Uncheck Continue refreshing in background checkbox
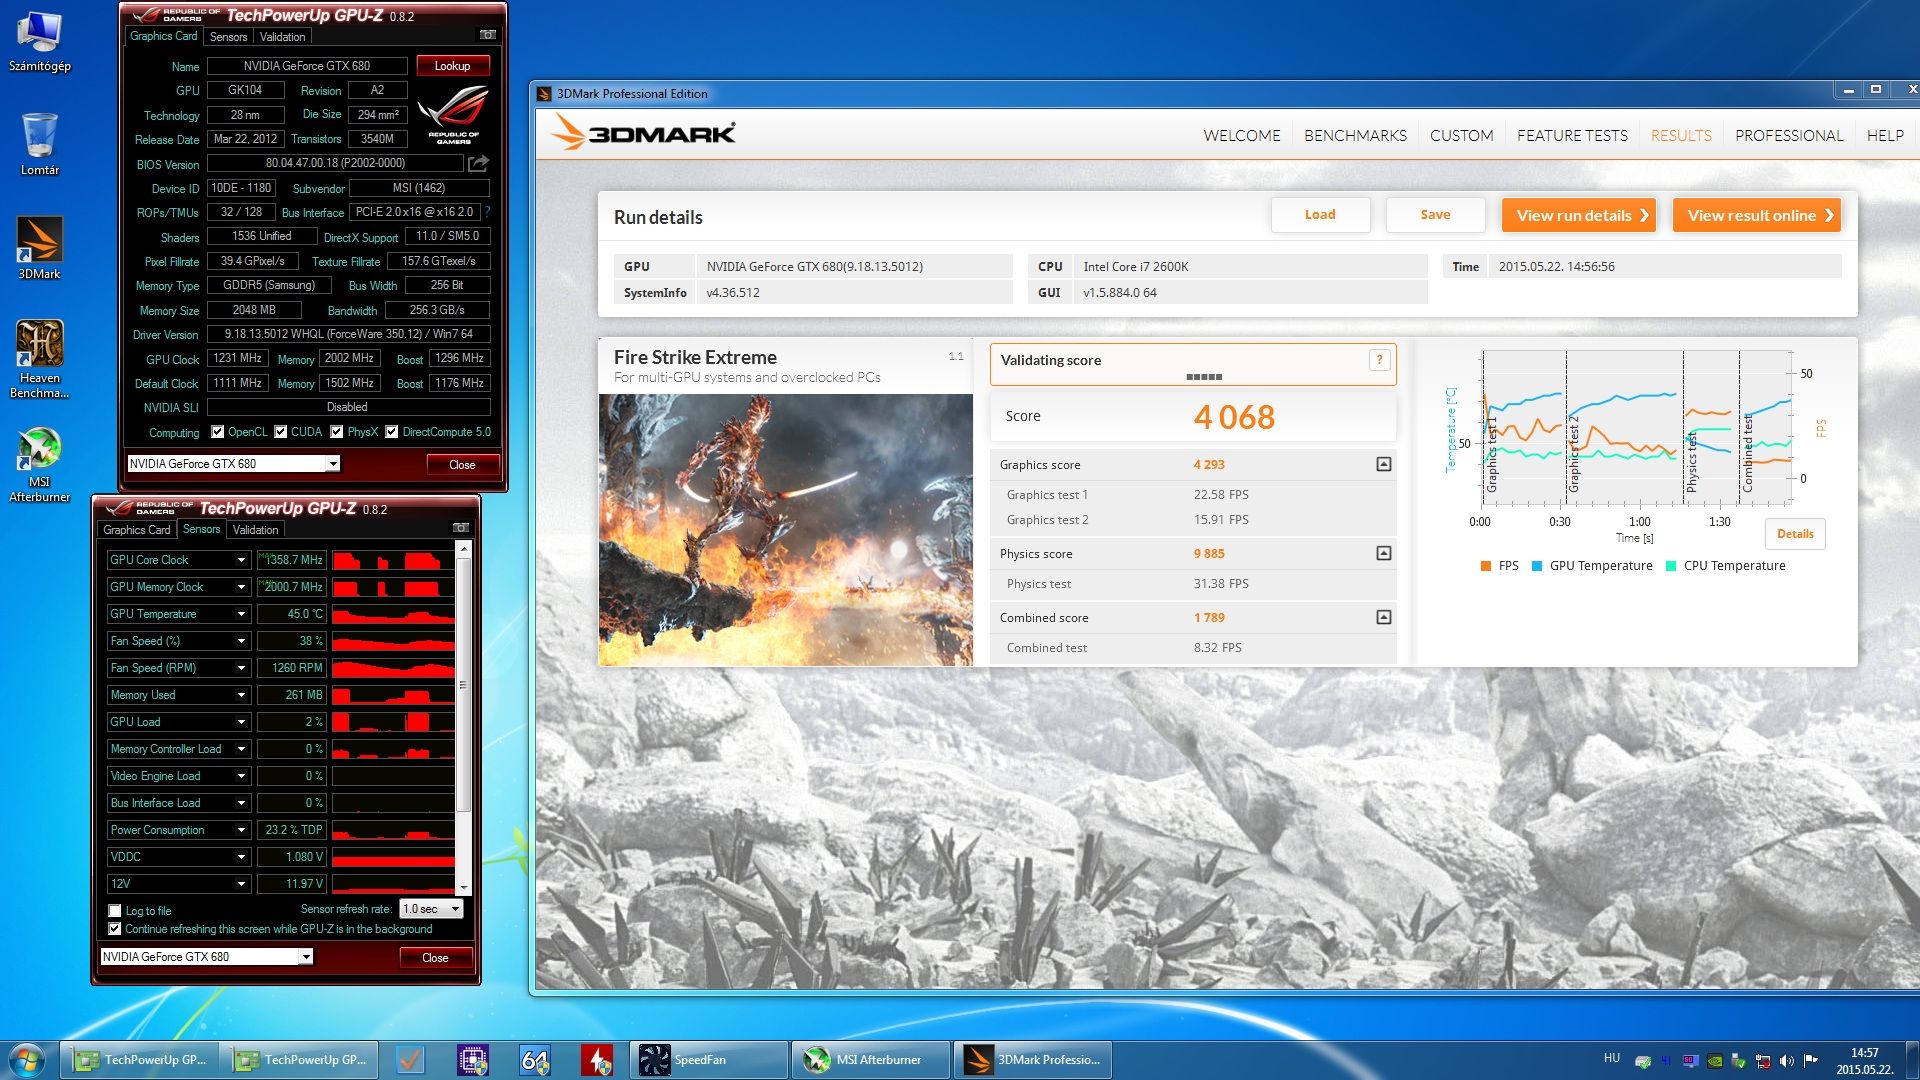The image size is (1920, 1080). pyautogui.click(x=115, y=929)
